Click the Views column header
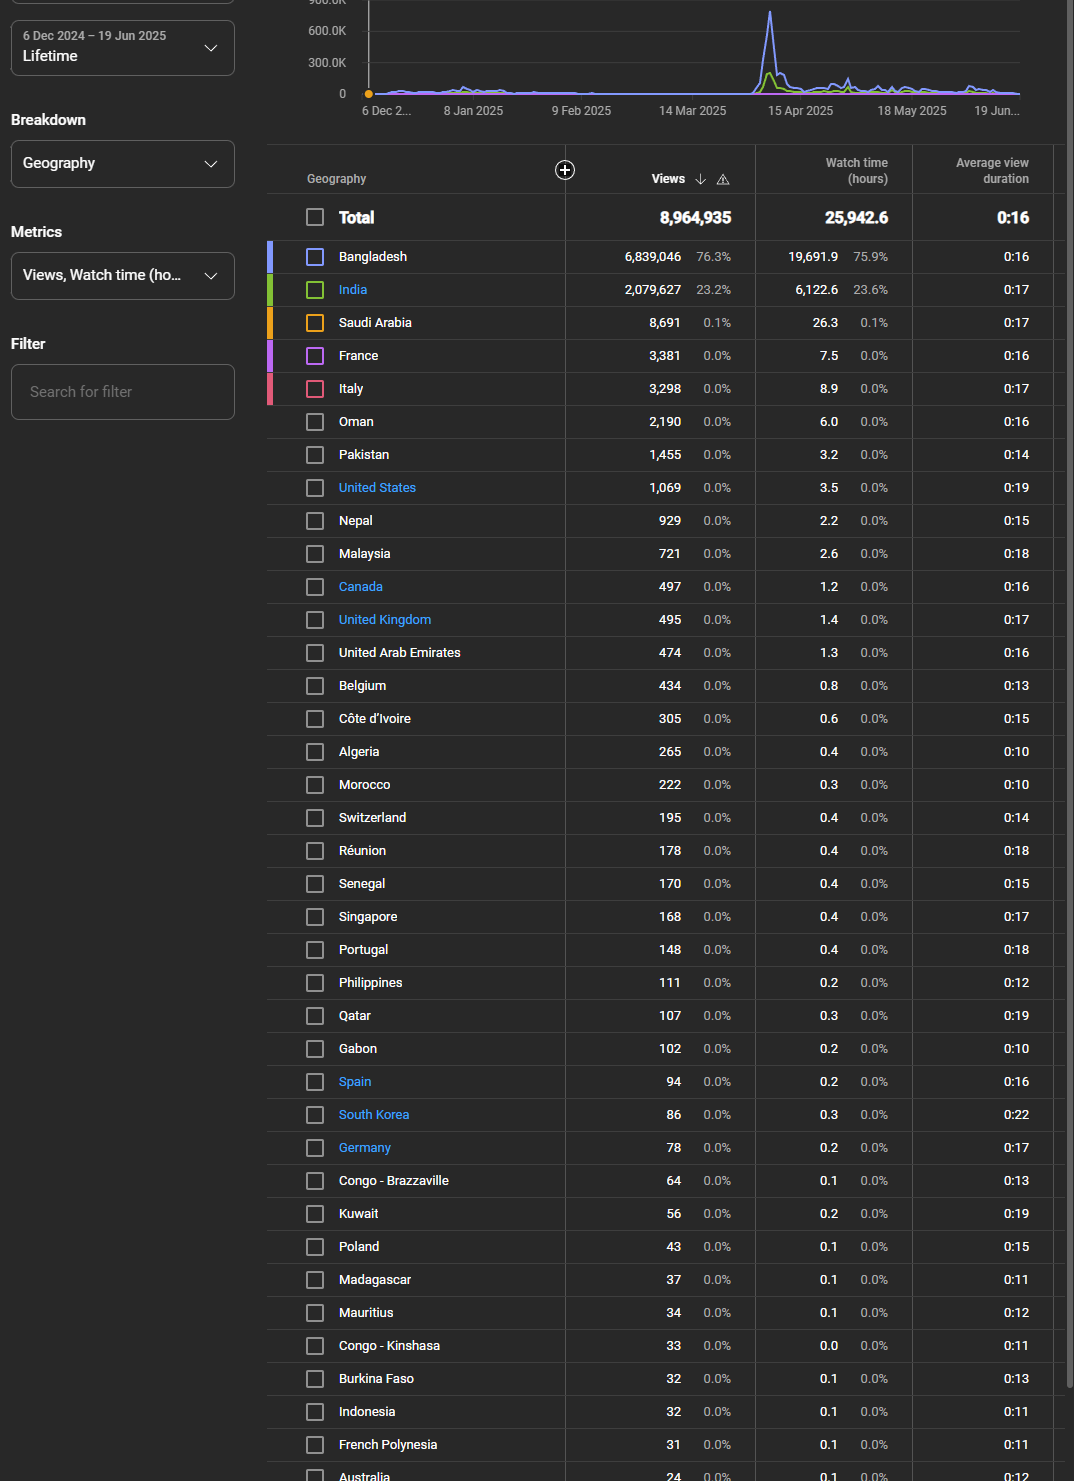This screenshot has width=1074, height=1481. click(667, 179)
